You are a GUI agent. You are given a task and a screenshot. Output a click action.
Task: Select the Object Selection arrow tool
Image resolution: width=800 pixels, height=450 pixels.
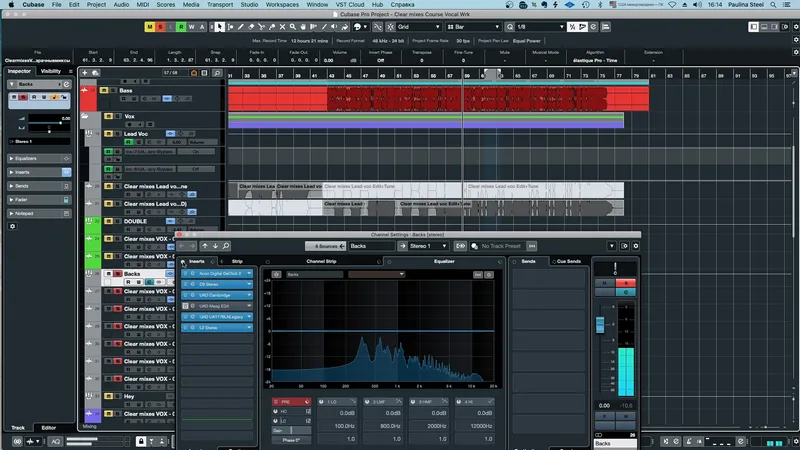tap(219, 27)
